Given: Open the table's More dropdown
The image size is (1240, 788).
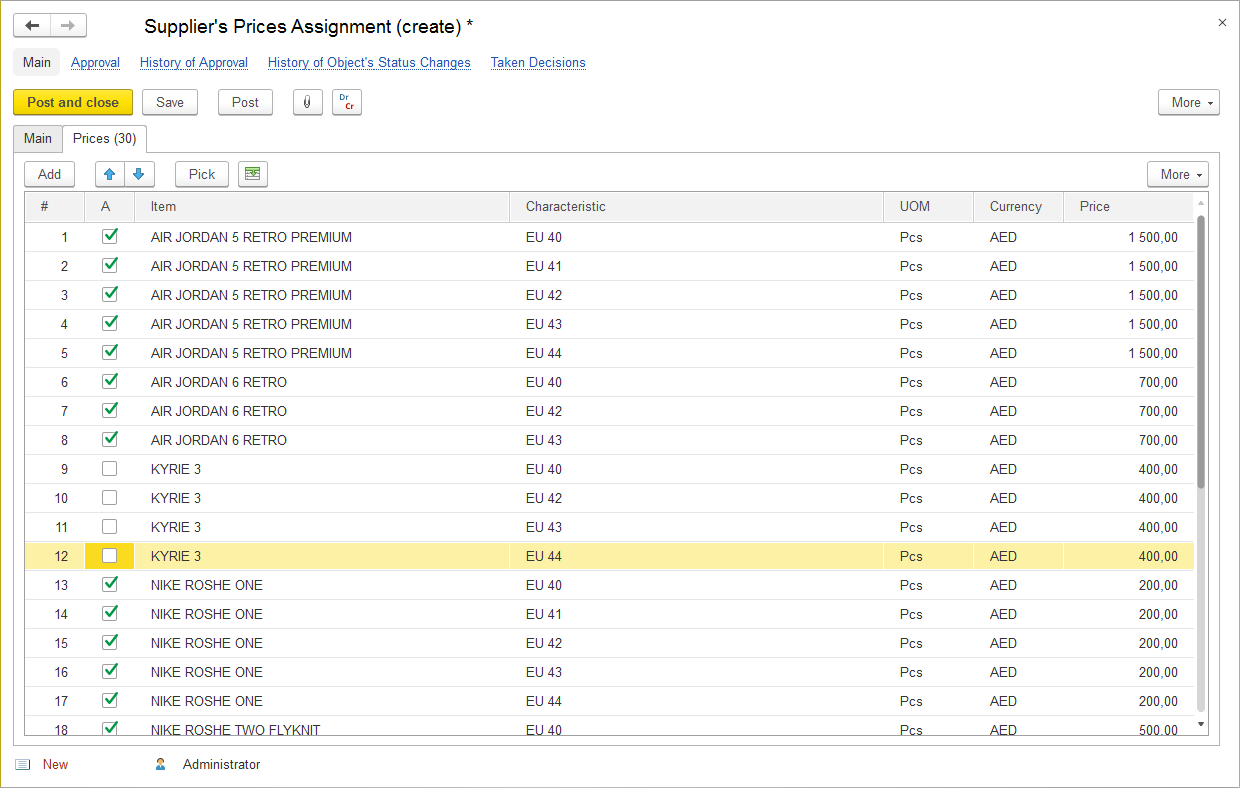Looking at the screenshot, I should 1177,174.
